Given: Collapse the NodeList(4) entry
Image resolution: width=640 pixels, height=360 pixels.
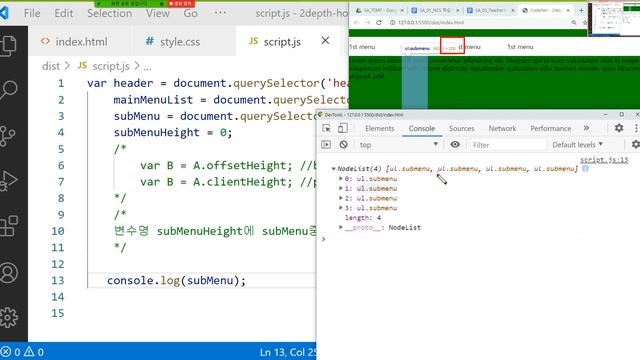Looking at the screenshot, I should [x=333, y=169].
